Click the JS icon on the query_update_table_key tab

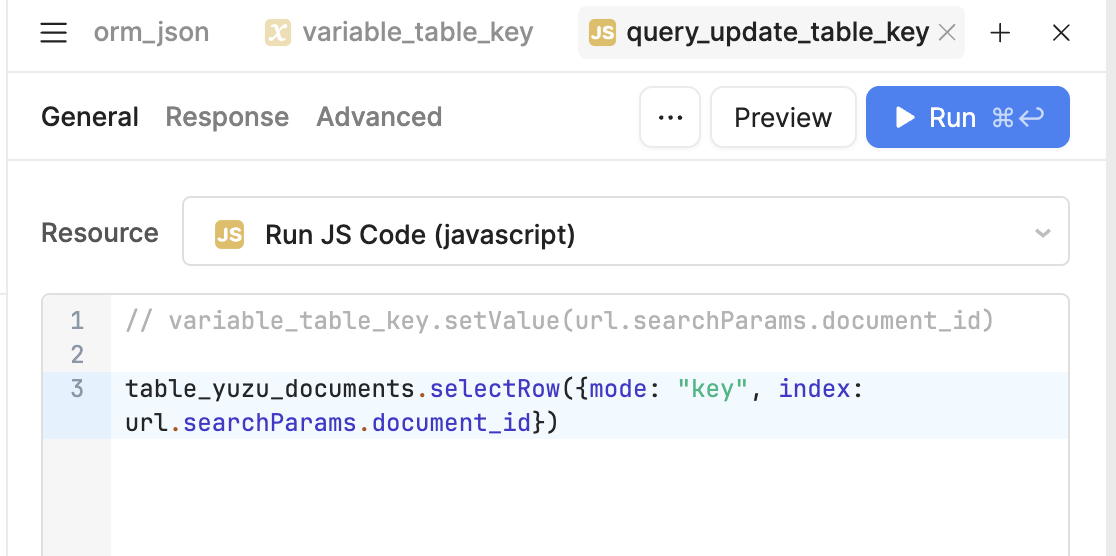tap(602, 33)
